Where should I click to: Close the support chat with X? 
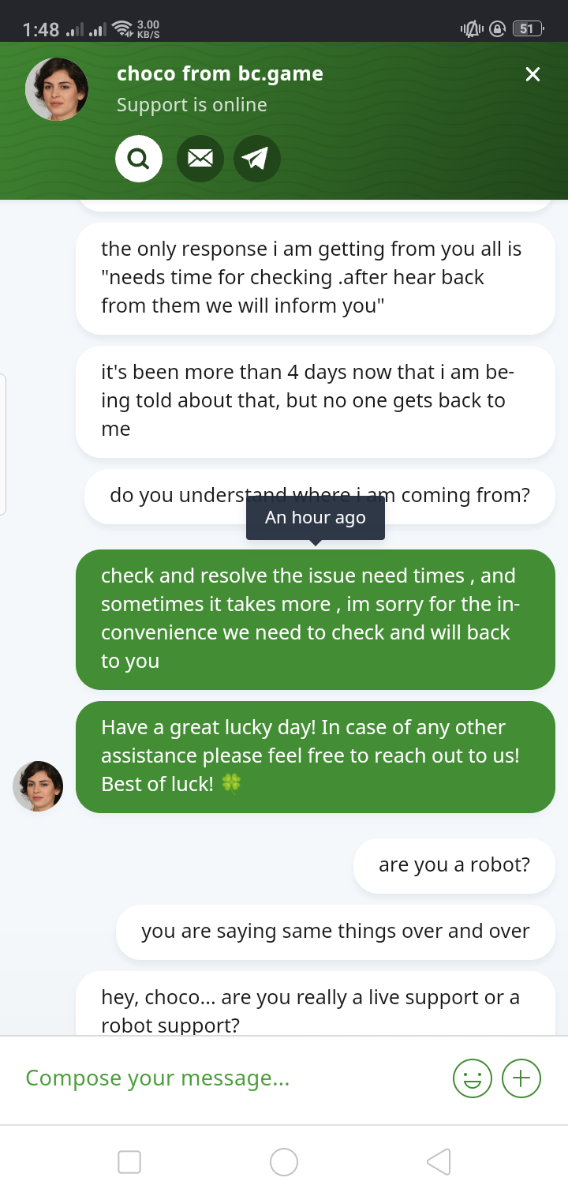click(533, 74)
